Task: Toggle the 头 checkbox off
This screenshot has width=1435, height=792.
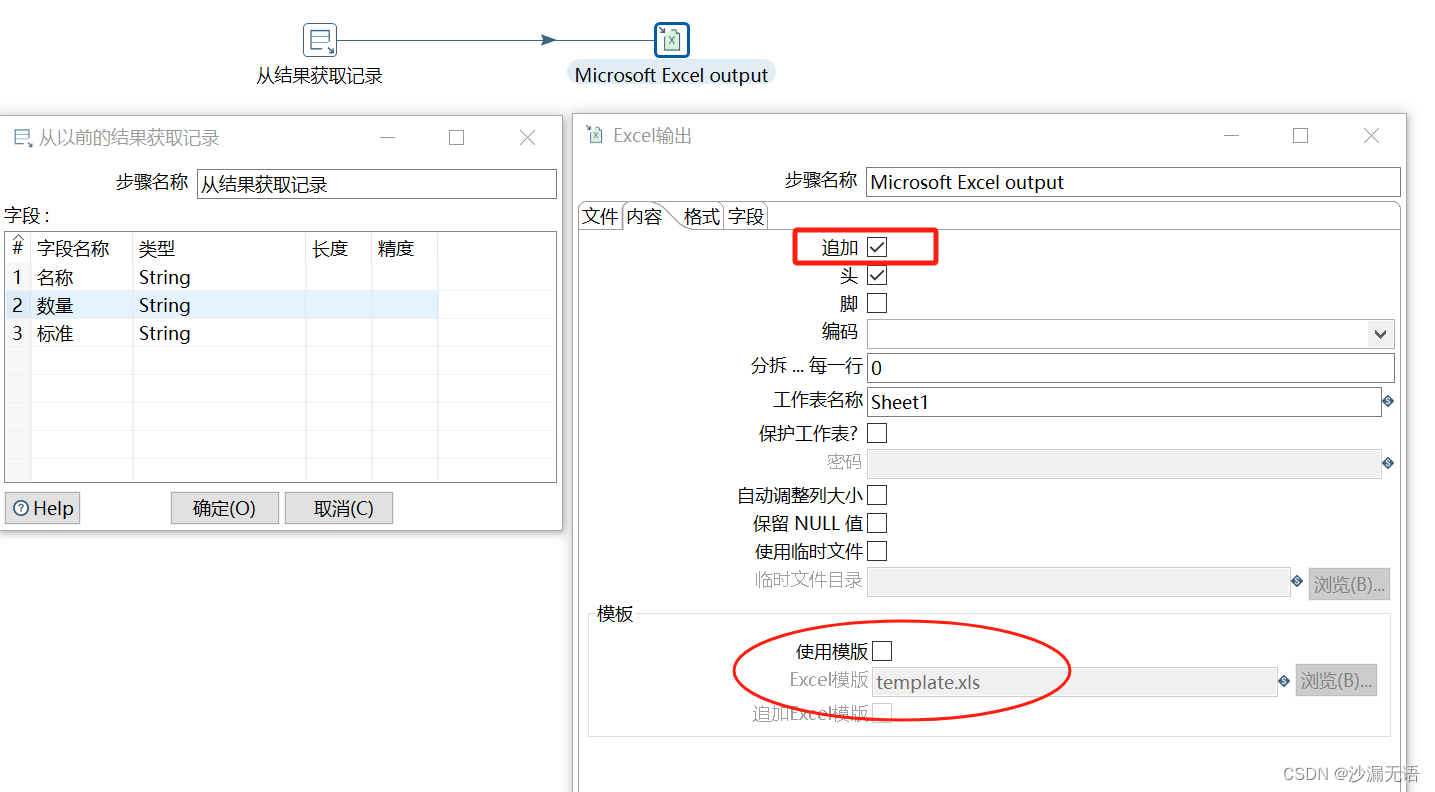Action: pyautogui.click(x=877, y=274)
